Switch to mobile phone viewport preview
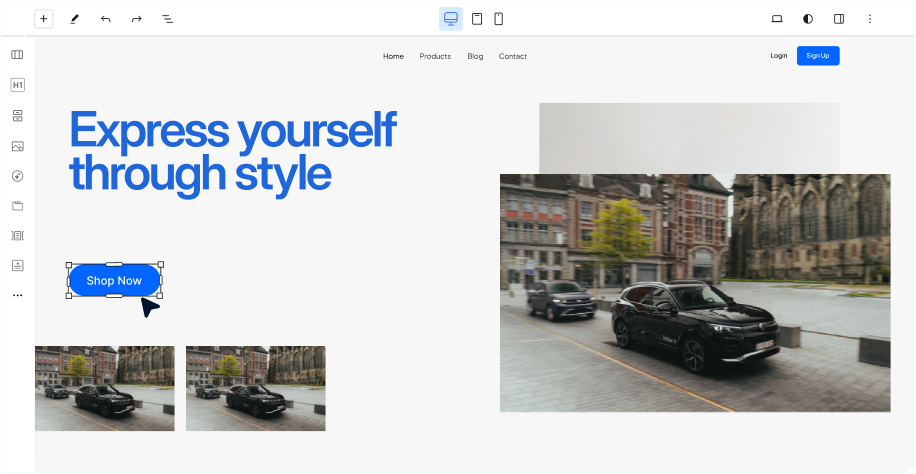The height and width of the screenshot is (474, 916). click(x=498, y=19)
